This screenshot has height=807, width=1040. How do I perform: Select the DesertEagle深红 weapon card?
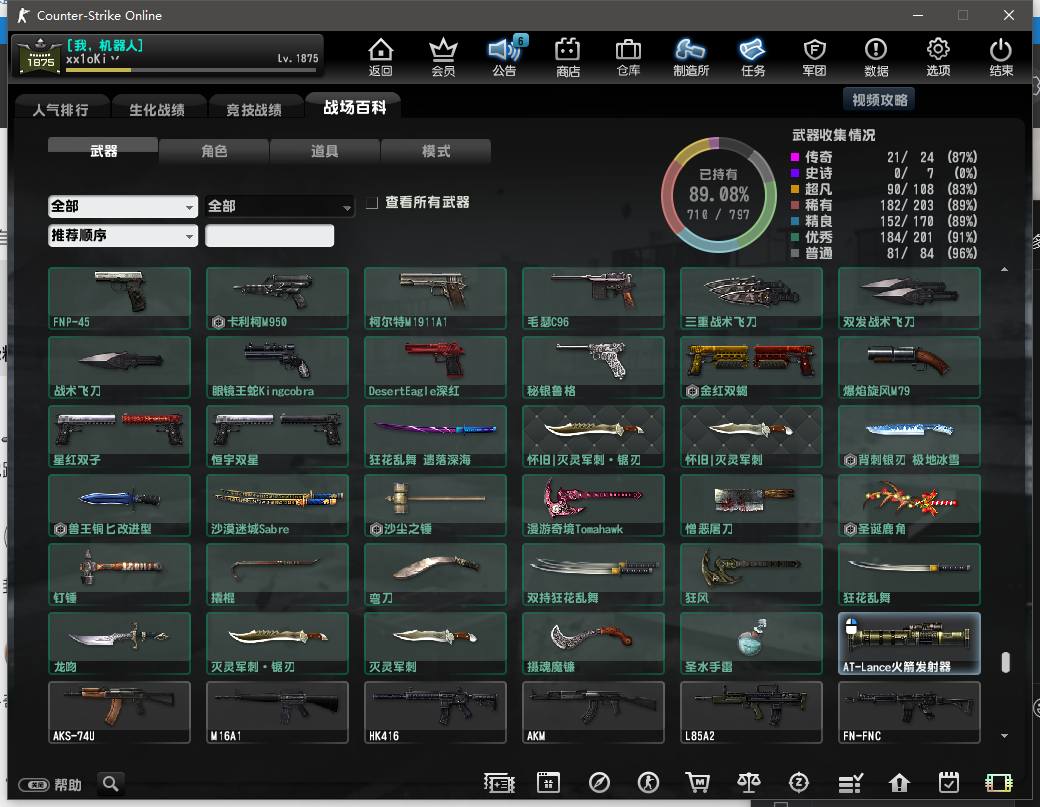tap(435, 367)
